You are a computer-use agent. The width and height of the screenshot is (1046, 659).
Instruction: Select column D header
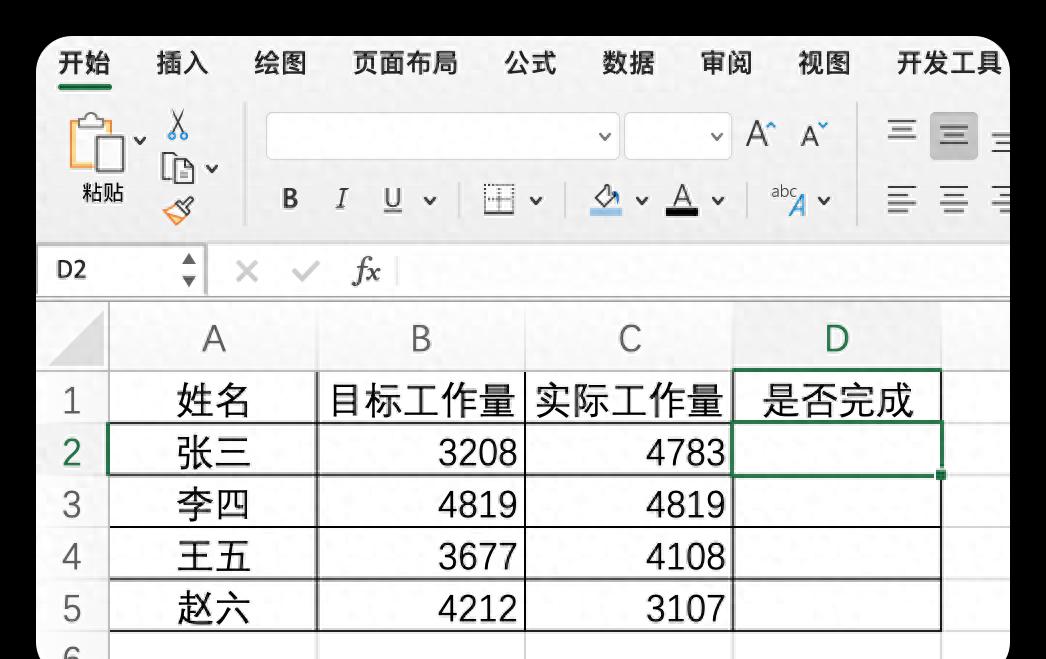pos(837,338)
